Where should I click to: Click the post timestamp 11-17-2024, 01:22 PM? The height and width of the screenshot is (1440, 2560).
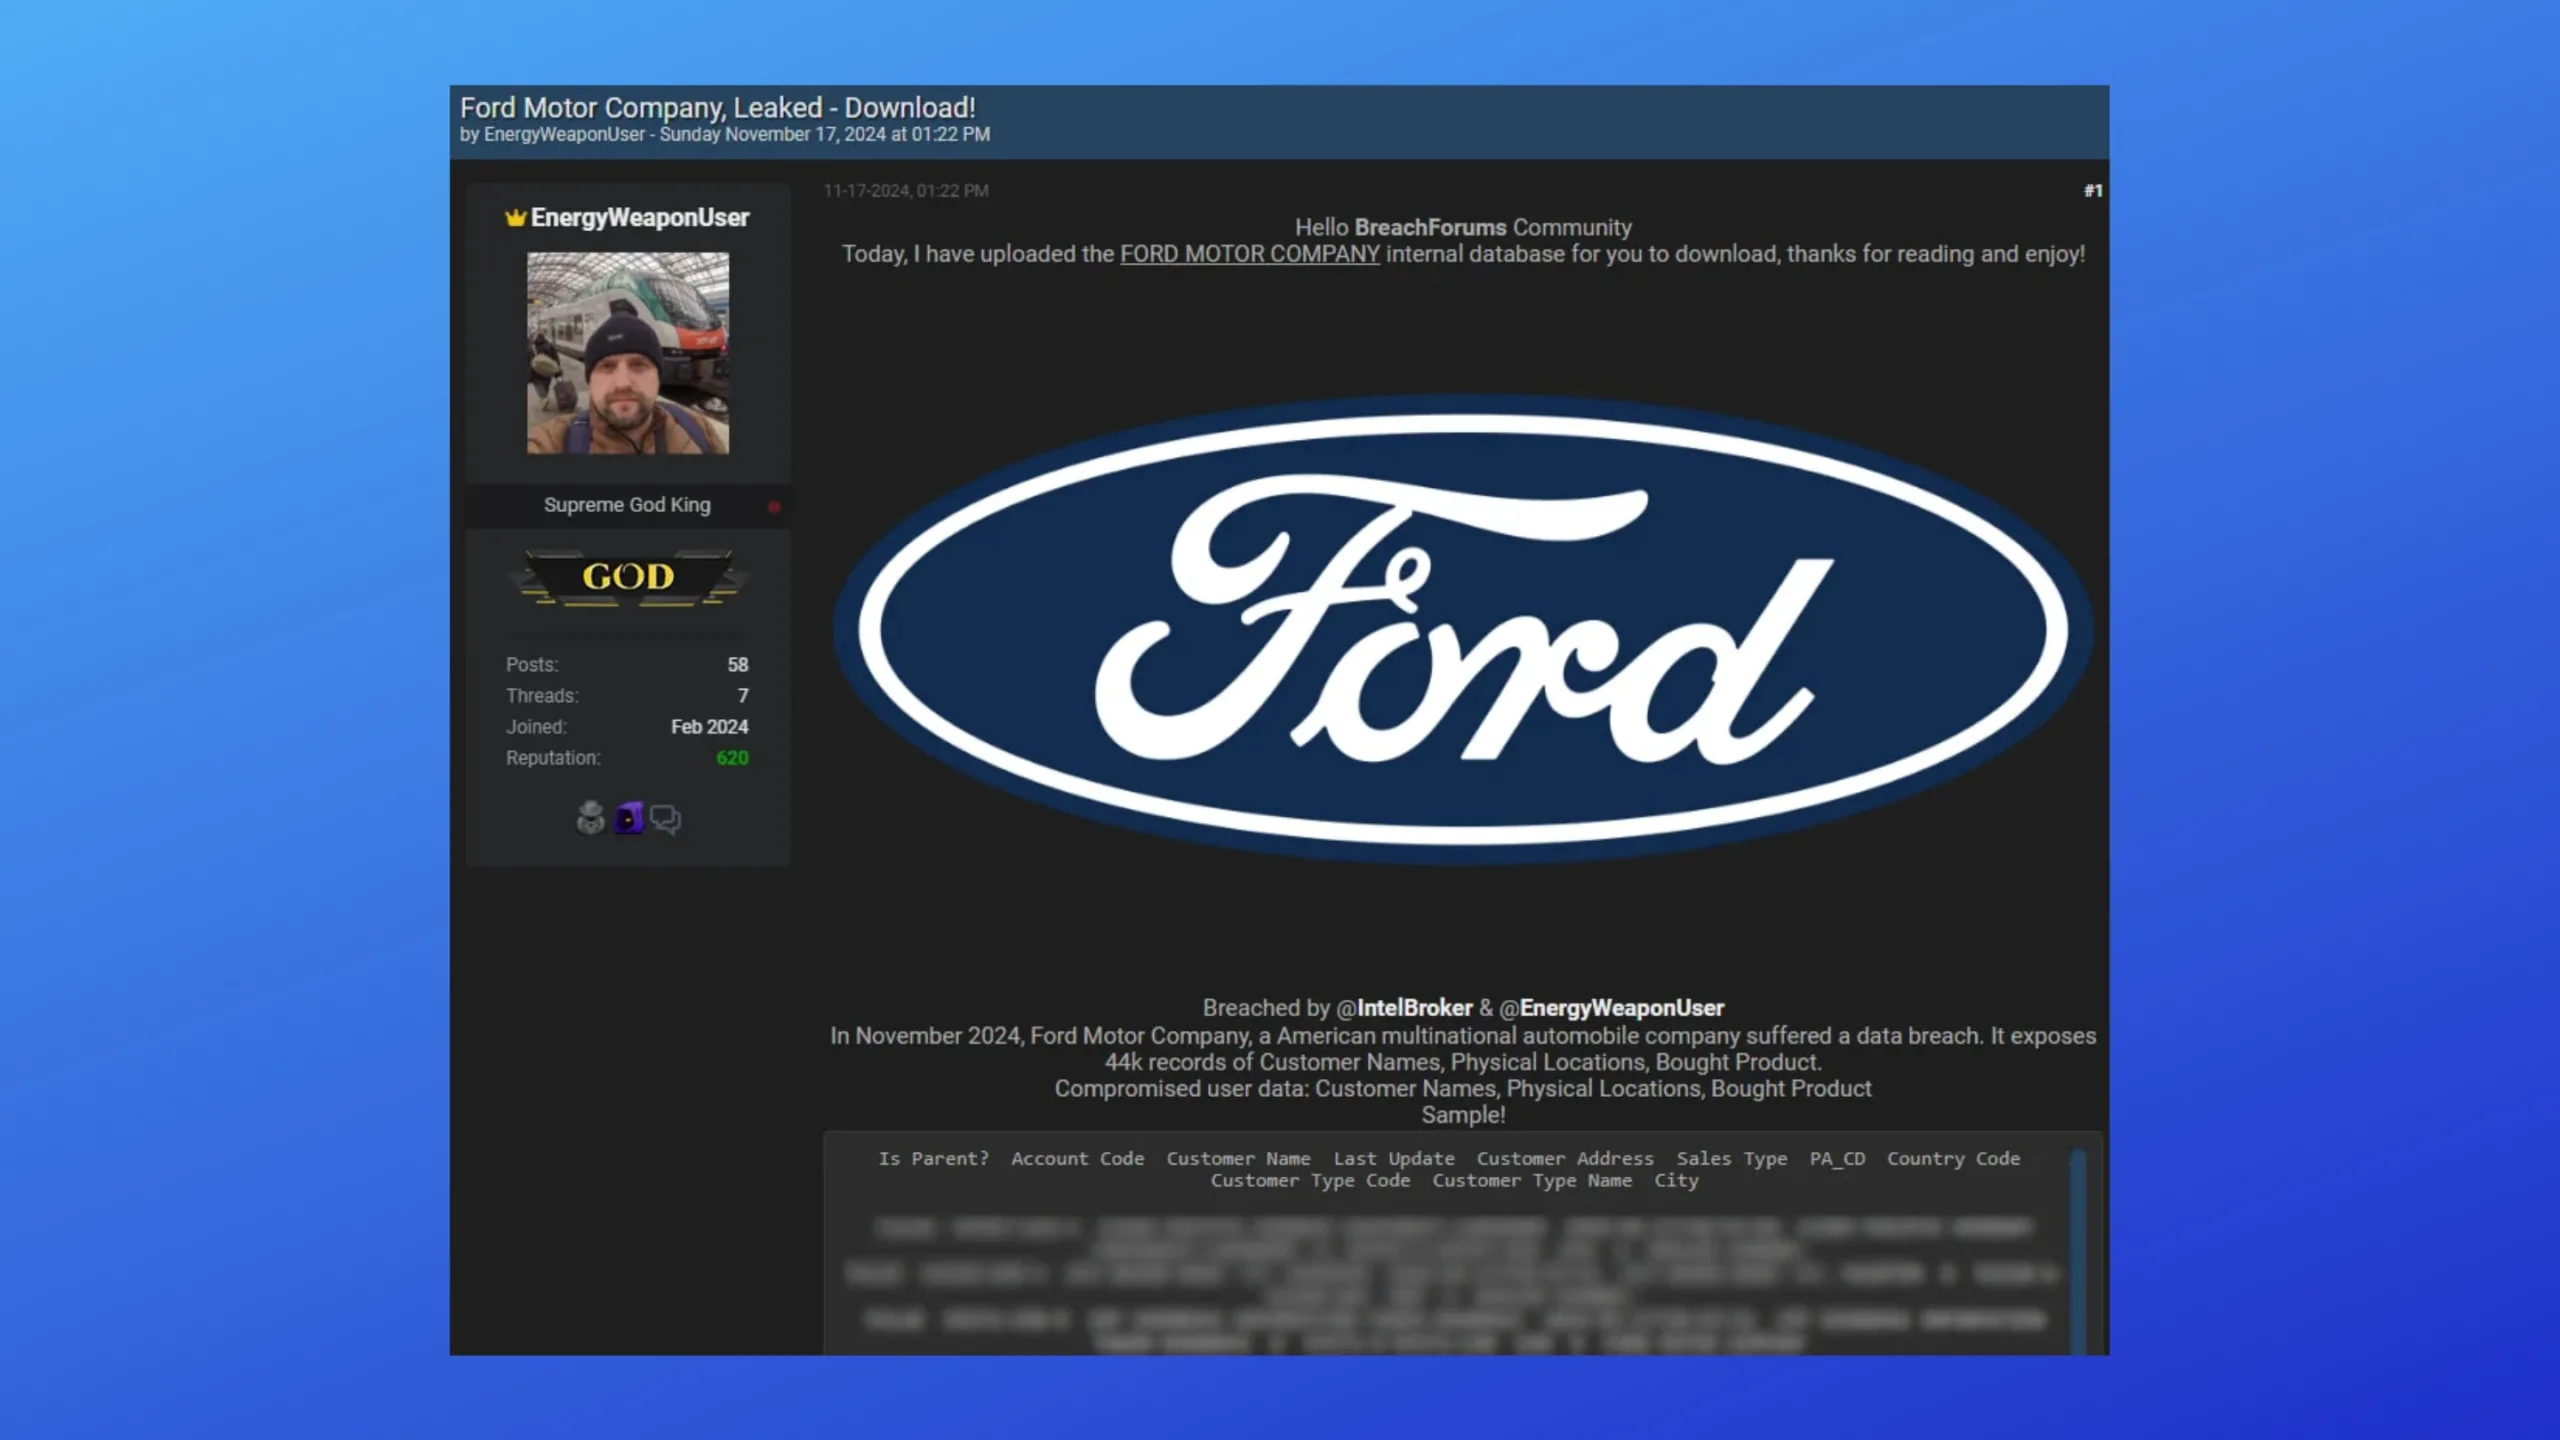pos(906,191)
